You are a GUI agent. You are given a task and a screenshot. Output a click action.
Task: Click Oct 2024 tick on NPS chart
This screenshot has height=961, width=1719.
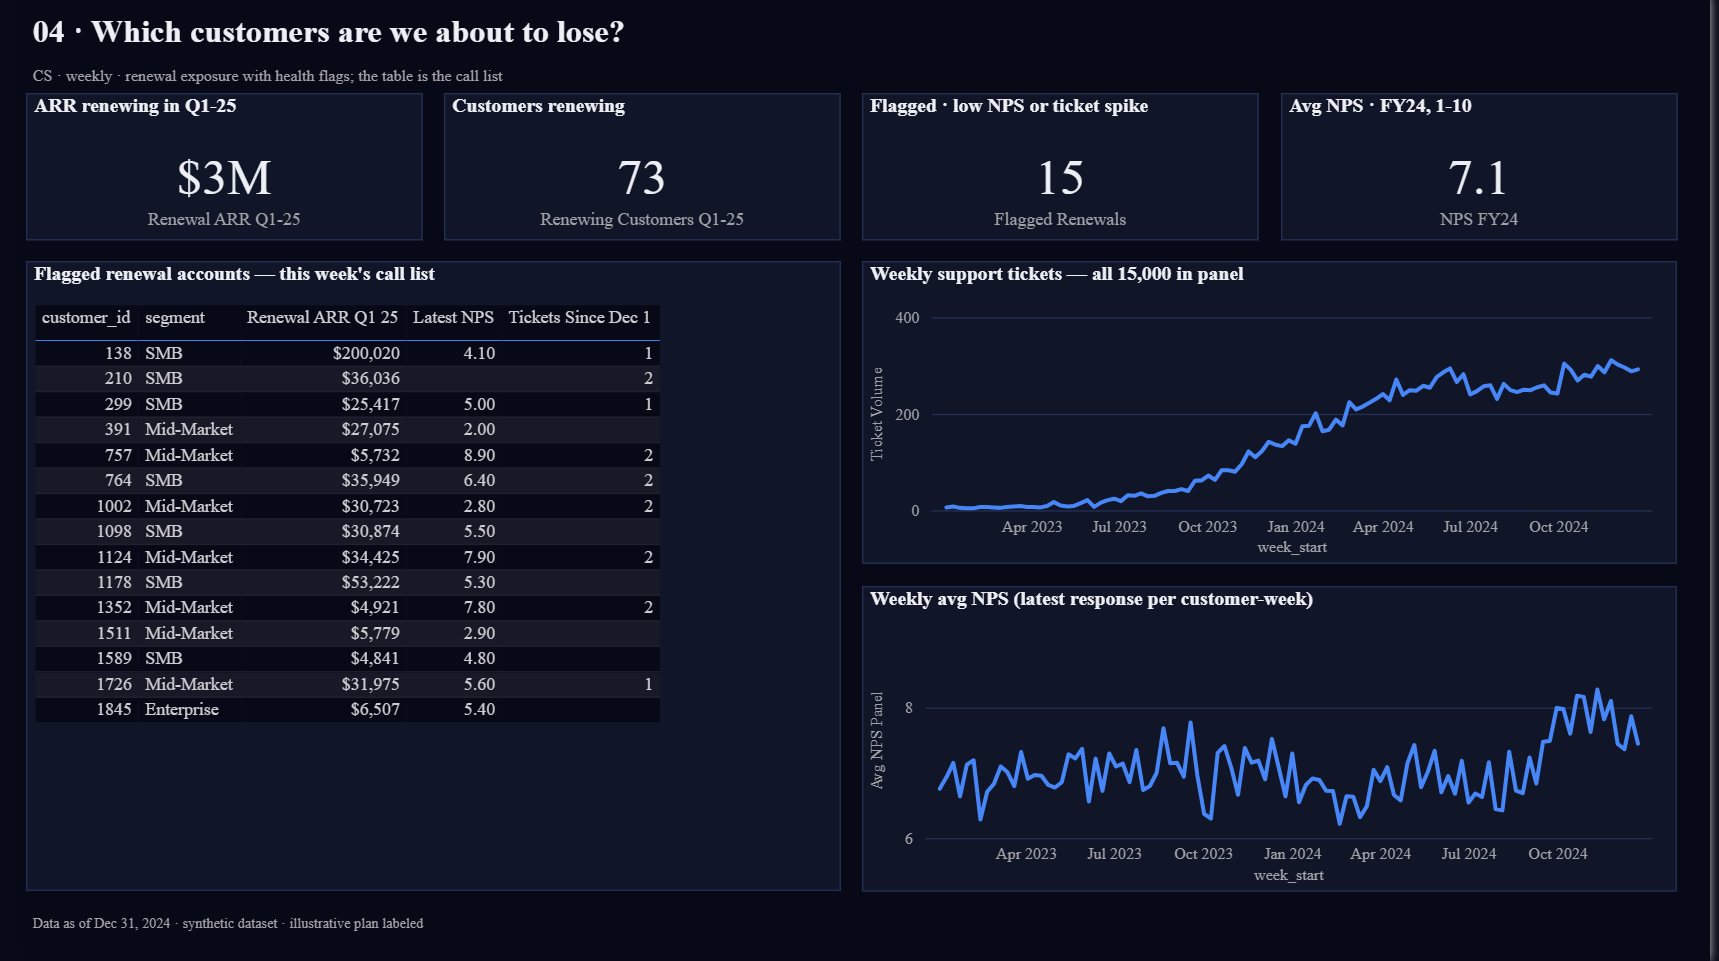coord(1557,854)
